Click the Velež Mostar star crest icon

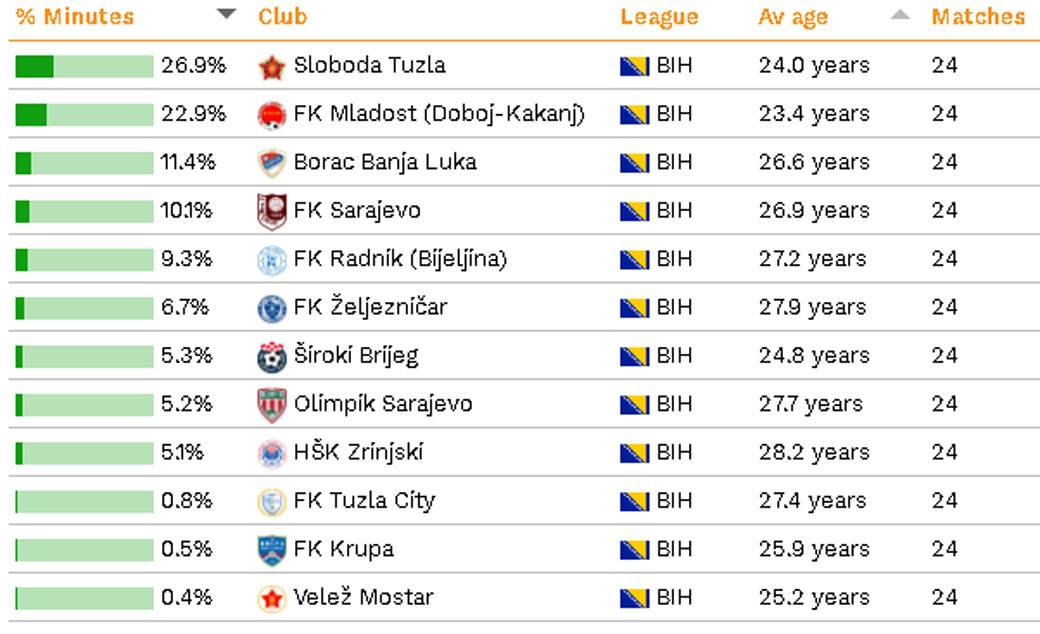[x=271, y=599]
